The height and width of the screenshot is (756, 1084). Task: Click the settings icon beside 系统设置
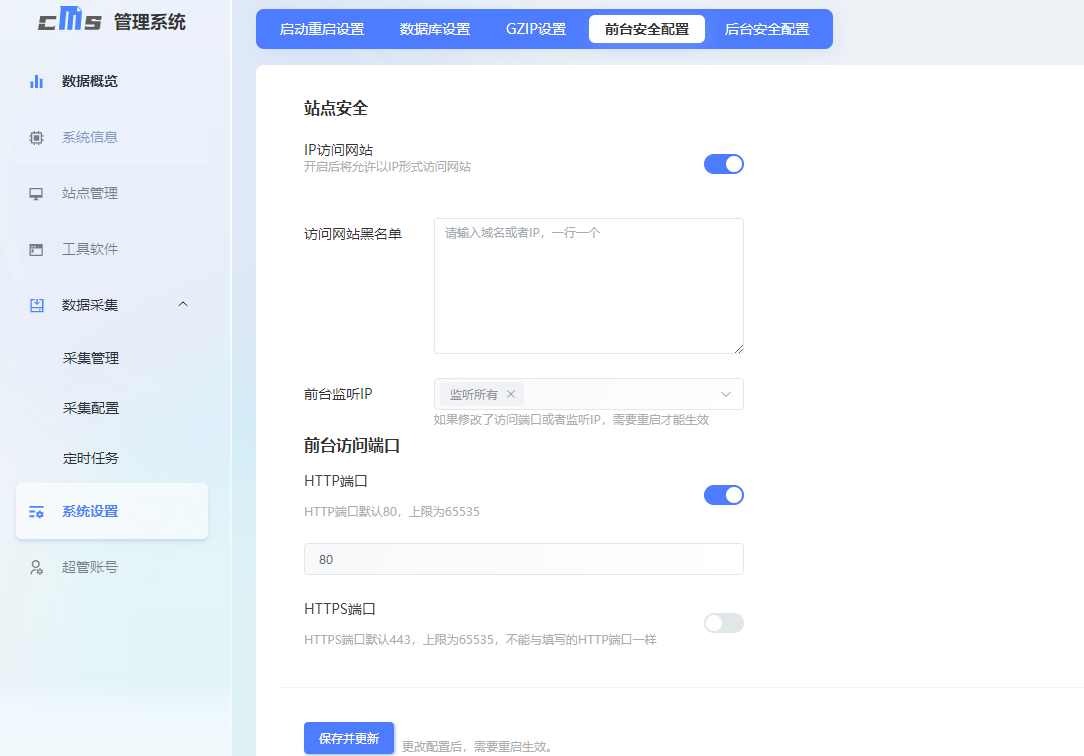pyautogui.click(x=37, y=512)
